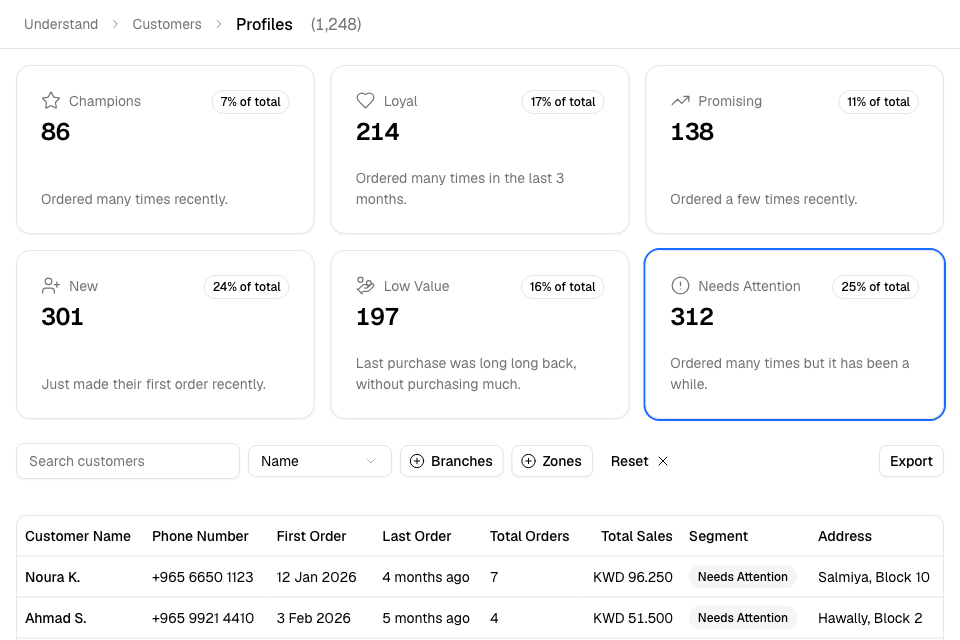960x640 pixels.
Task: Click total sales KWD 51.500
Action: 633,618
